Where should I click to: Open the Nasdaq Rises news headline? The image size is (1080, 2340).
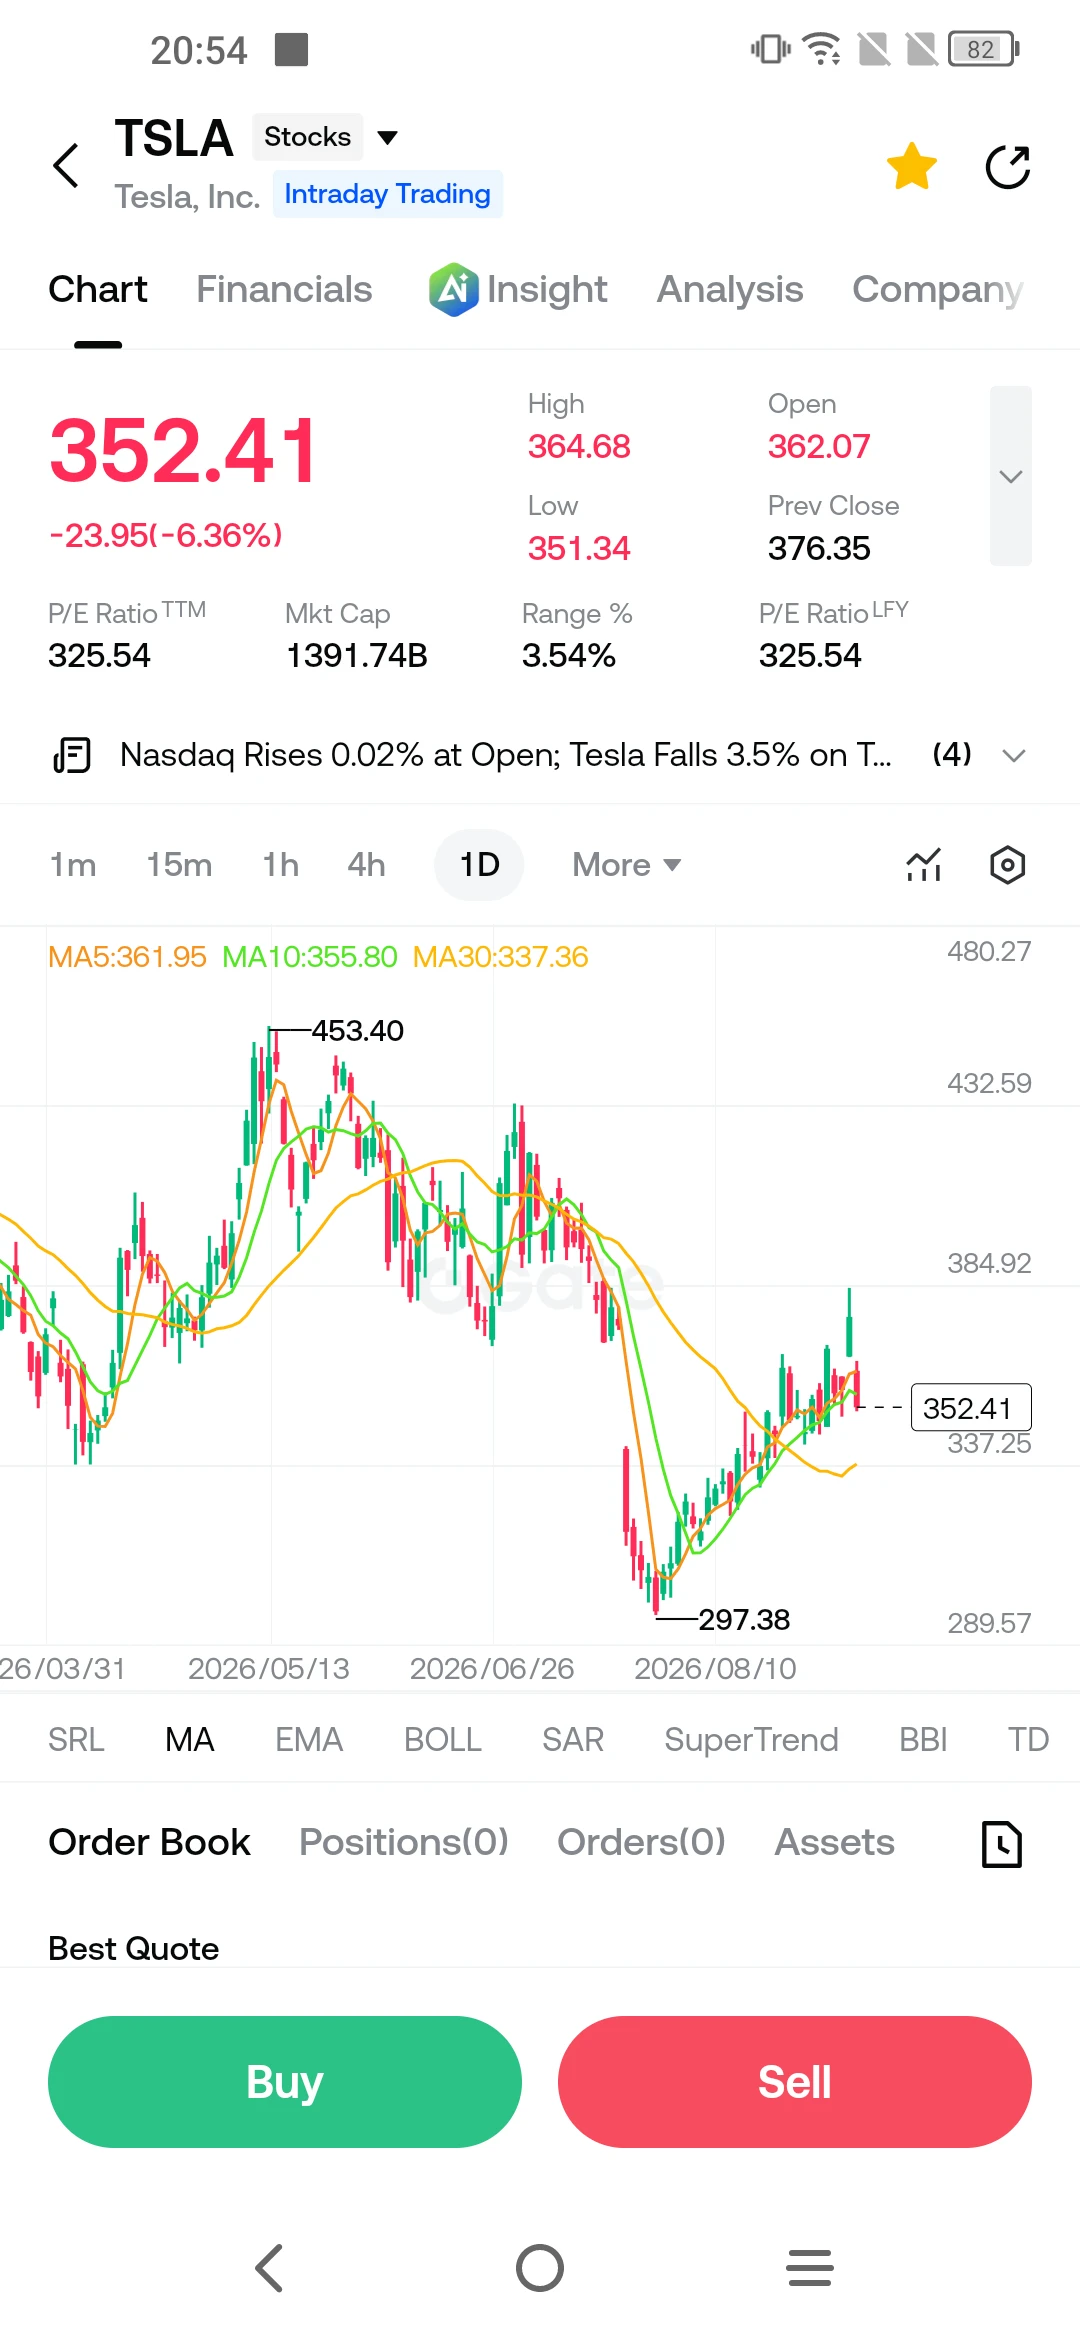click(506, 755)
